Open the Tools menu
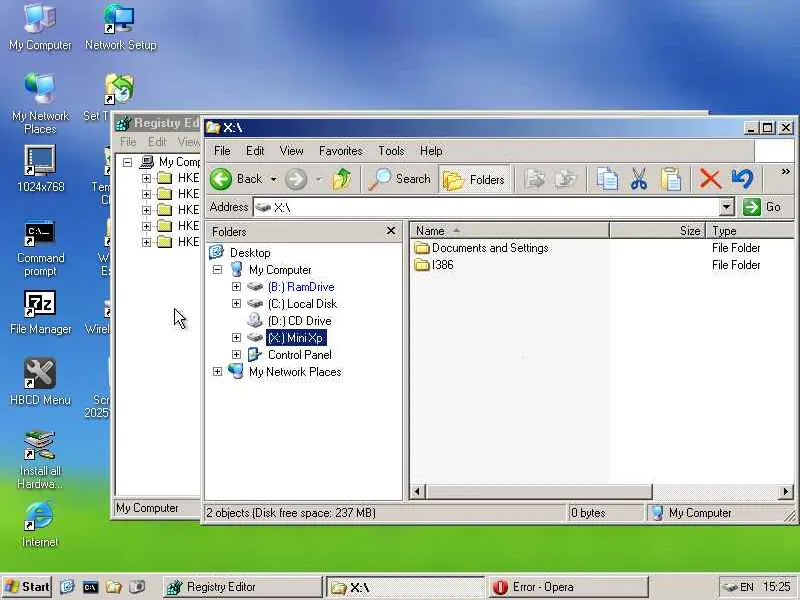Viewport: 800px width, 600px height. coord(391,151)
